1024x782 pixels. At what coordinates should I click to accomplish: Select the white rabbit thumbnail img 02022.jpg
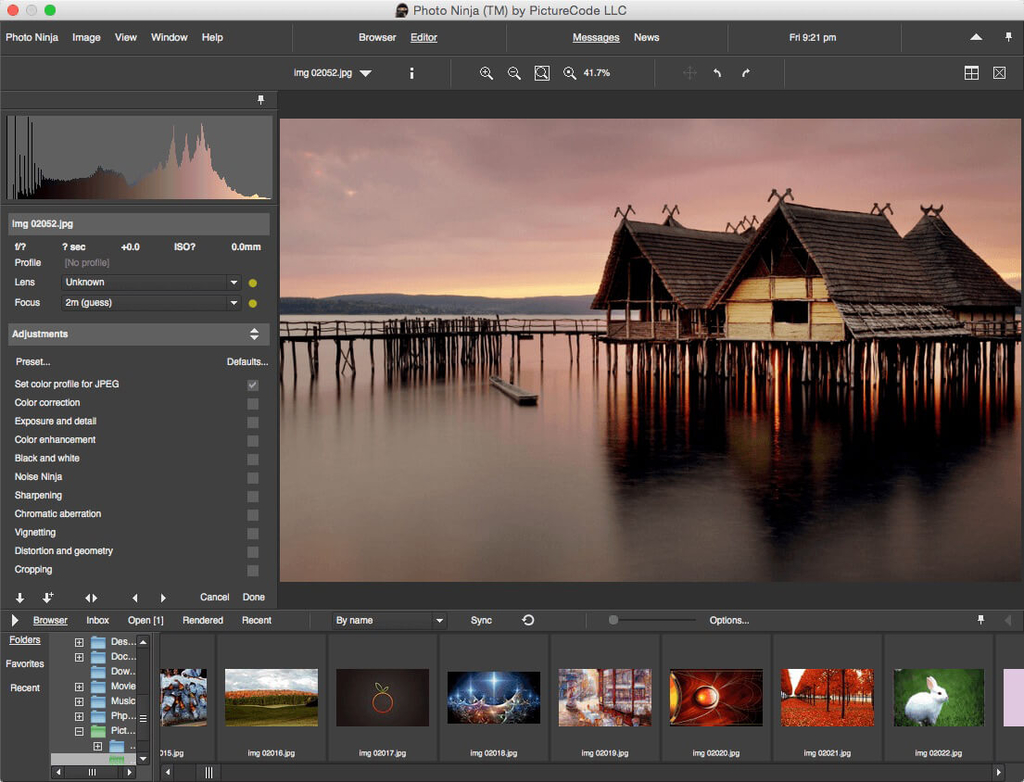938,698
